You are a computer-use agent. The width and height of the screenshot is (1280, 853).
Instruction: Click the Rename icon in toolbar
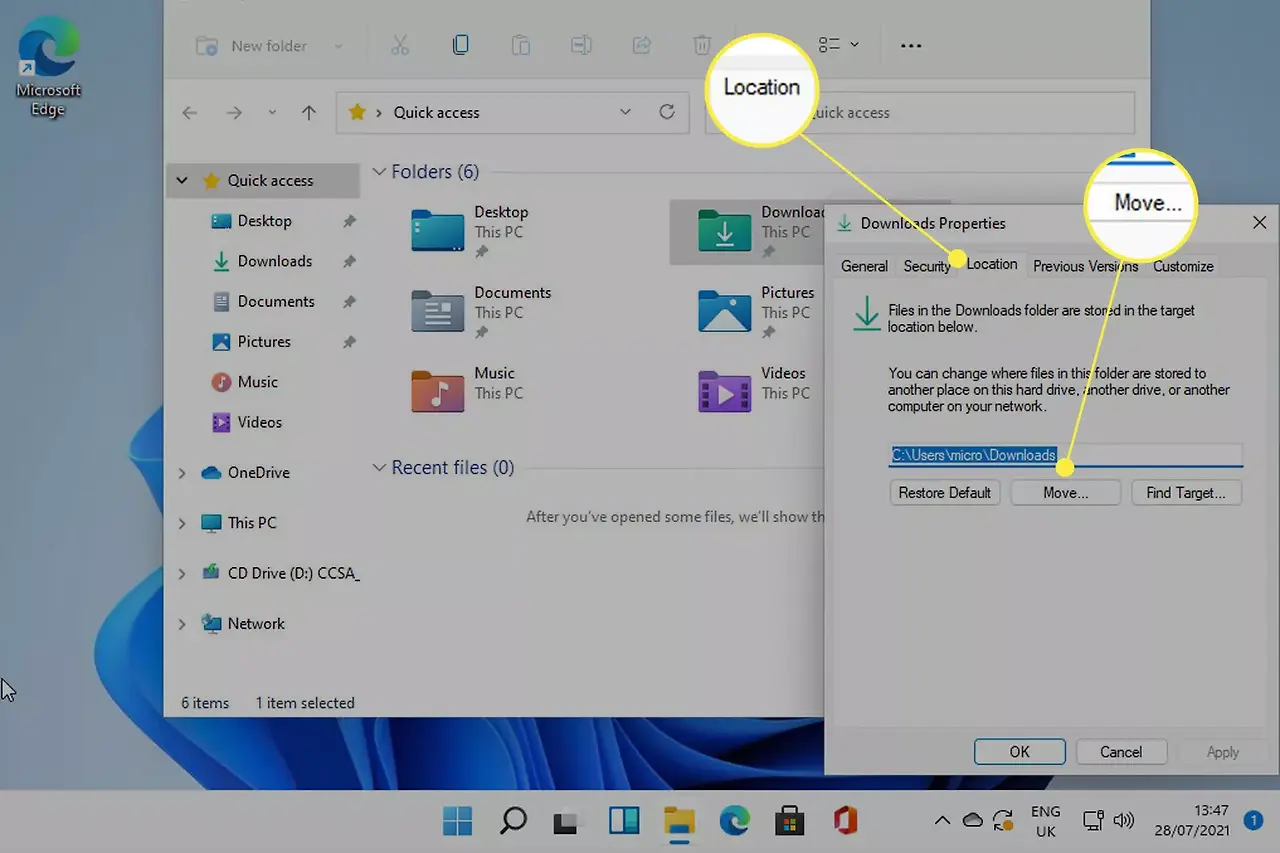[x=581, y=45]
